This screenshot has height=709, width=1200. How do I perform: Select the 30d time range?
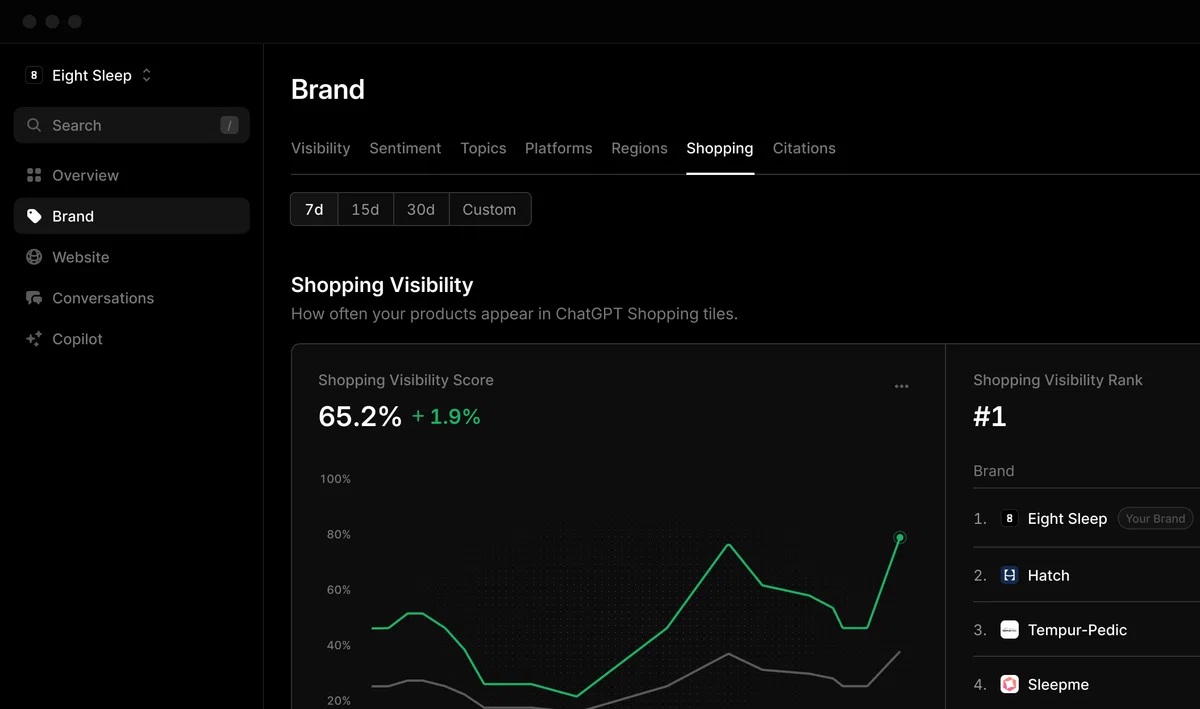pyautogui.click(x=421, y=209)
